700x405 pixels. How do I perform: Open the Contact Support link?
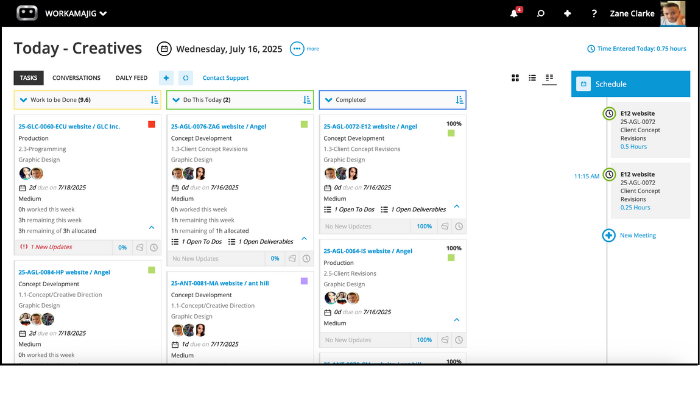225,78
